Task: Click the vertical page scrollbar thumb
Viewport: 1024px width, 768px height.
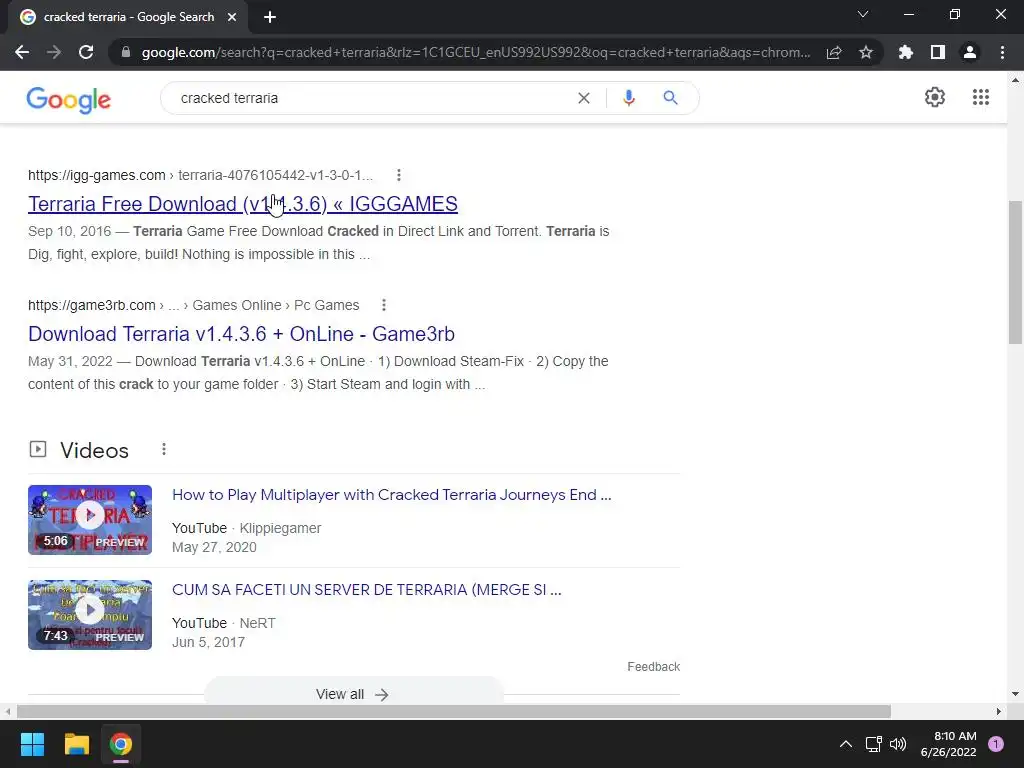Action: point(1015,272)
